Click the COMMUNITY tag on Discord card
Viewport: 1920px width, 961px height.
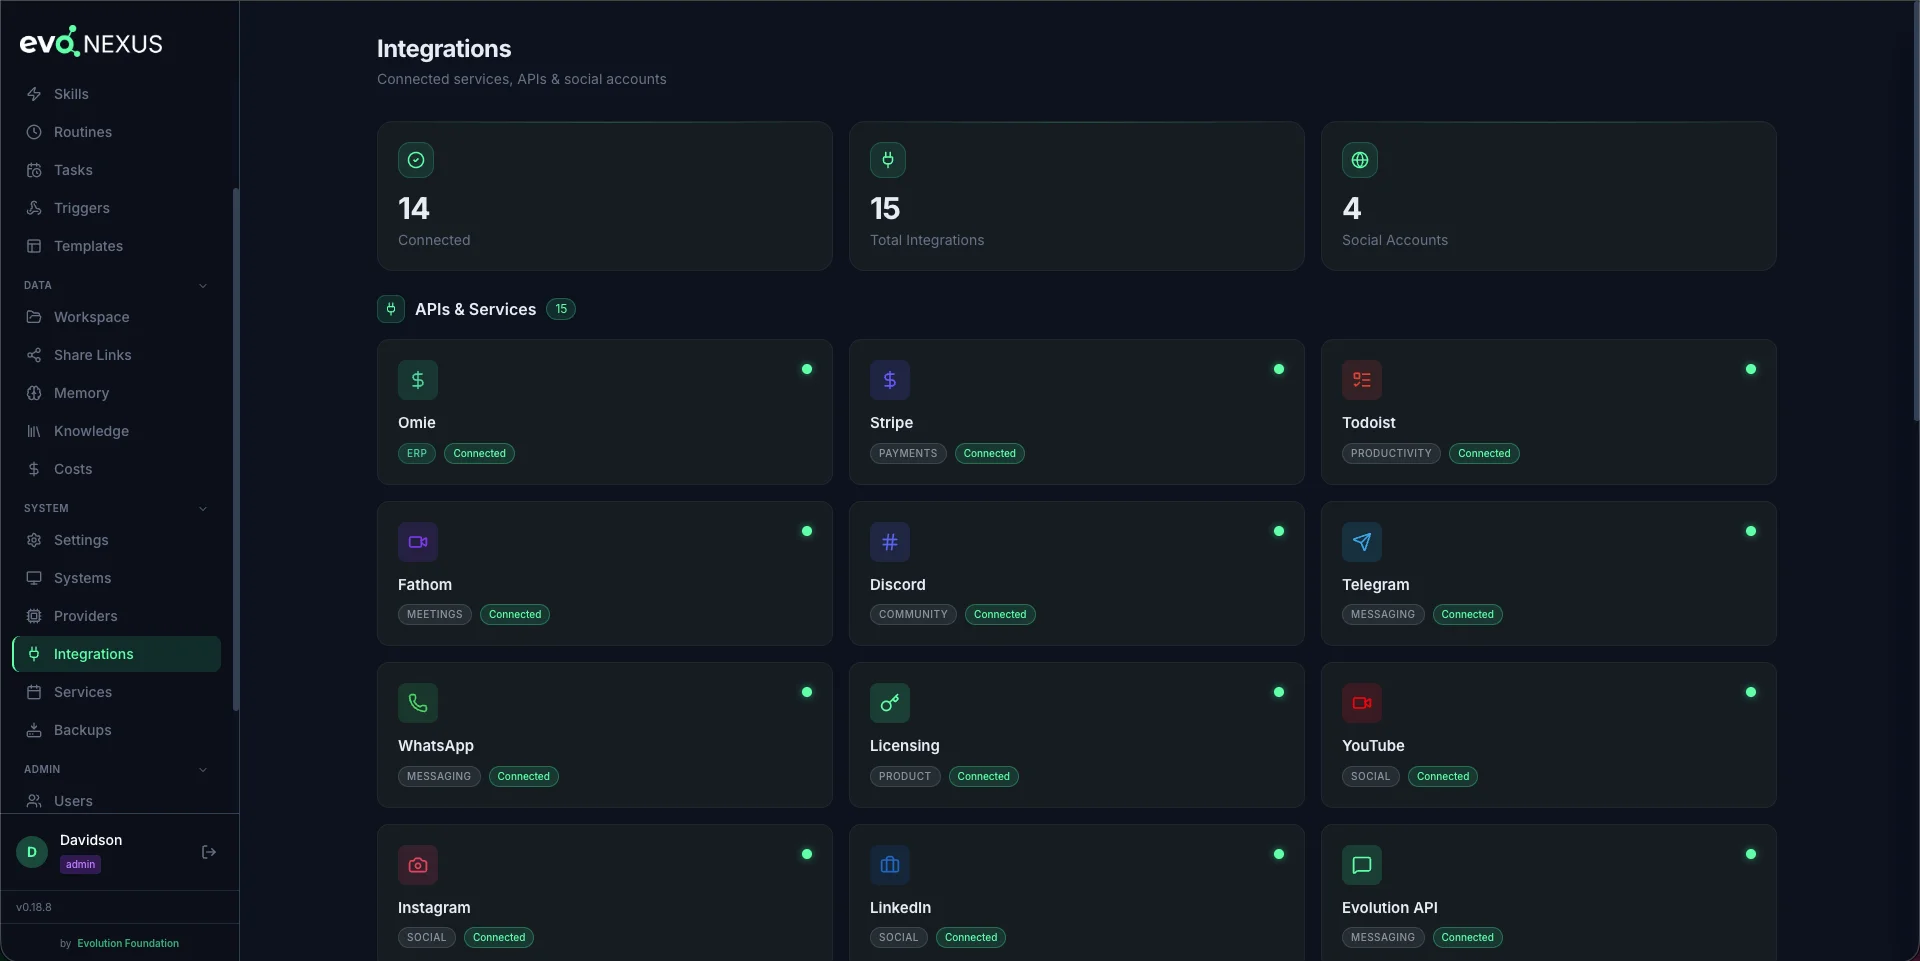tap(913, 614)
